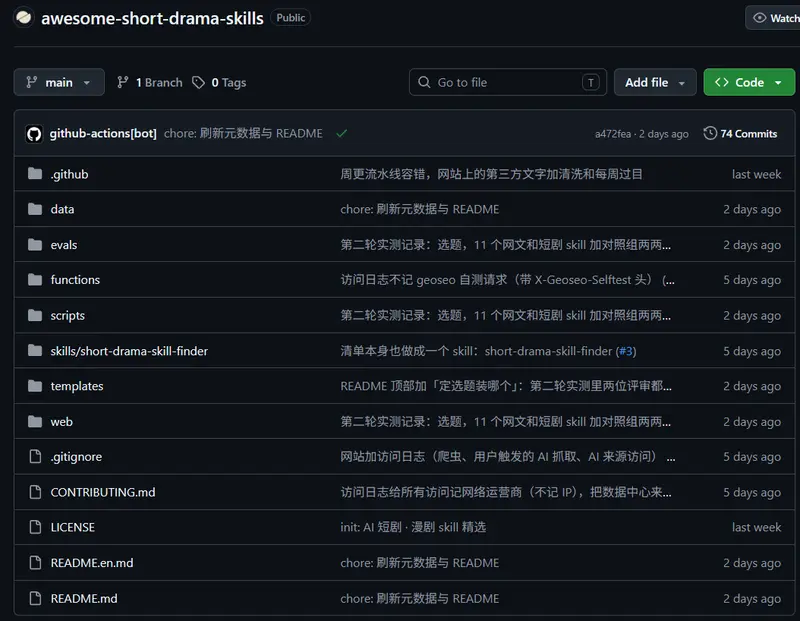Open the README.md file name

[84, 598]
